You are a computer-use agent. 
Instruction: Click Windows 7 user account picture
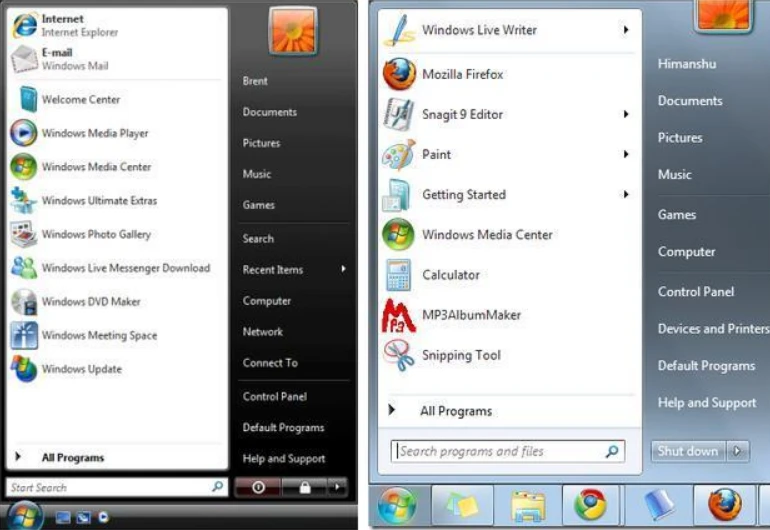coord(723,15)
